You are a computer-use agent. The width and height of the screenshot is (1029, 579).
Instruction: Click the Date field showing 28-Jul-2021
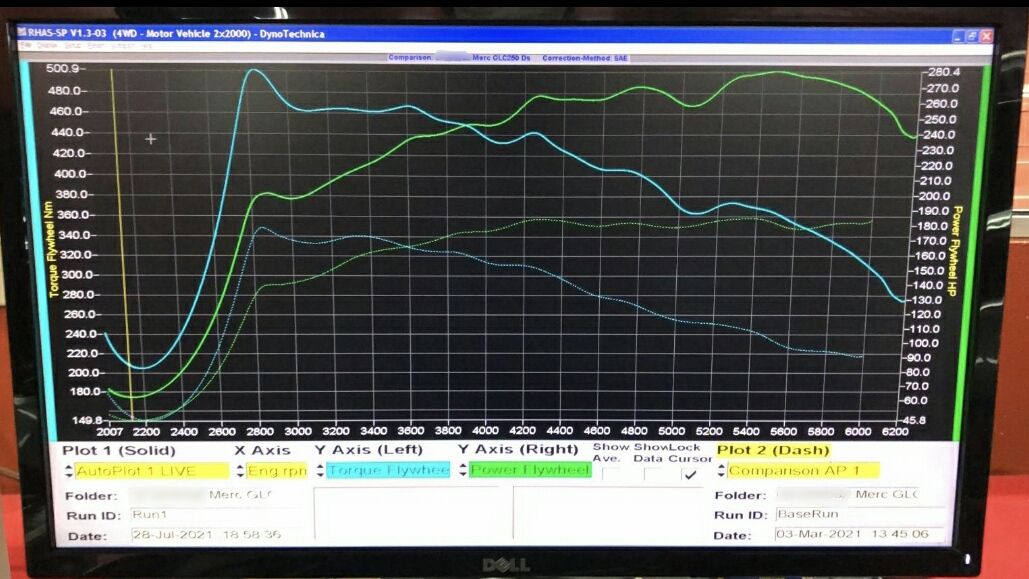pyautogui.click(x=219, y=535)
